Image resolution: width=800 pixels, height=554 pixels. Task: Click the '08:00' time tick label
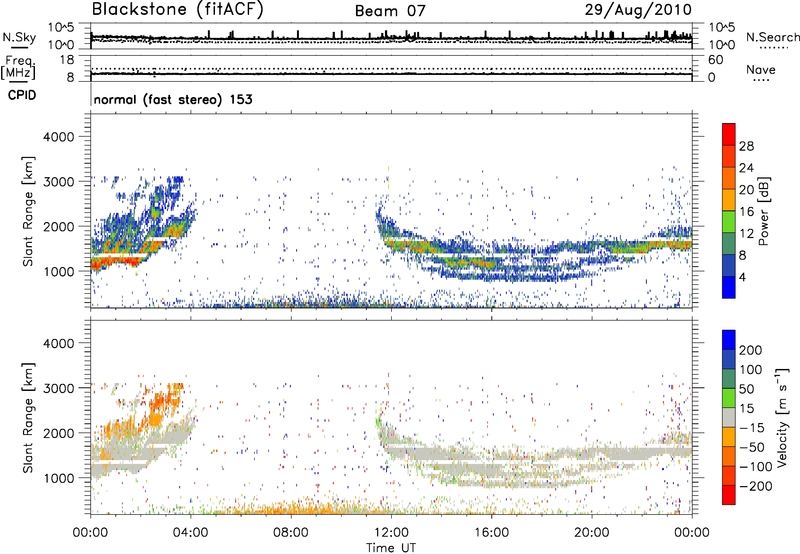pyautogui.click(x=291, y=533)
